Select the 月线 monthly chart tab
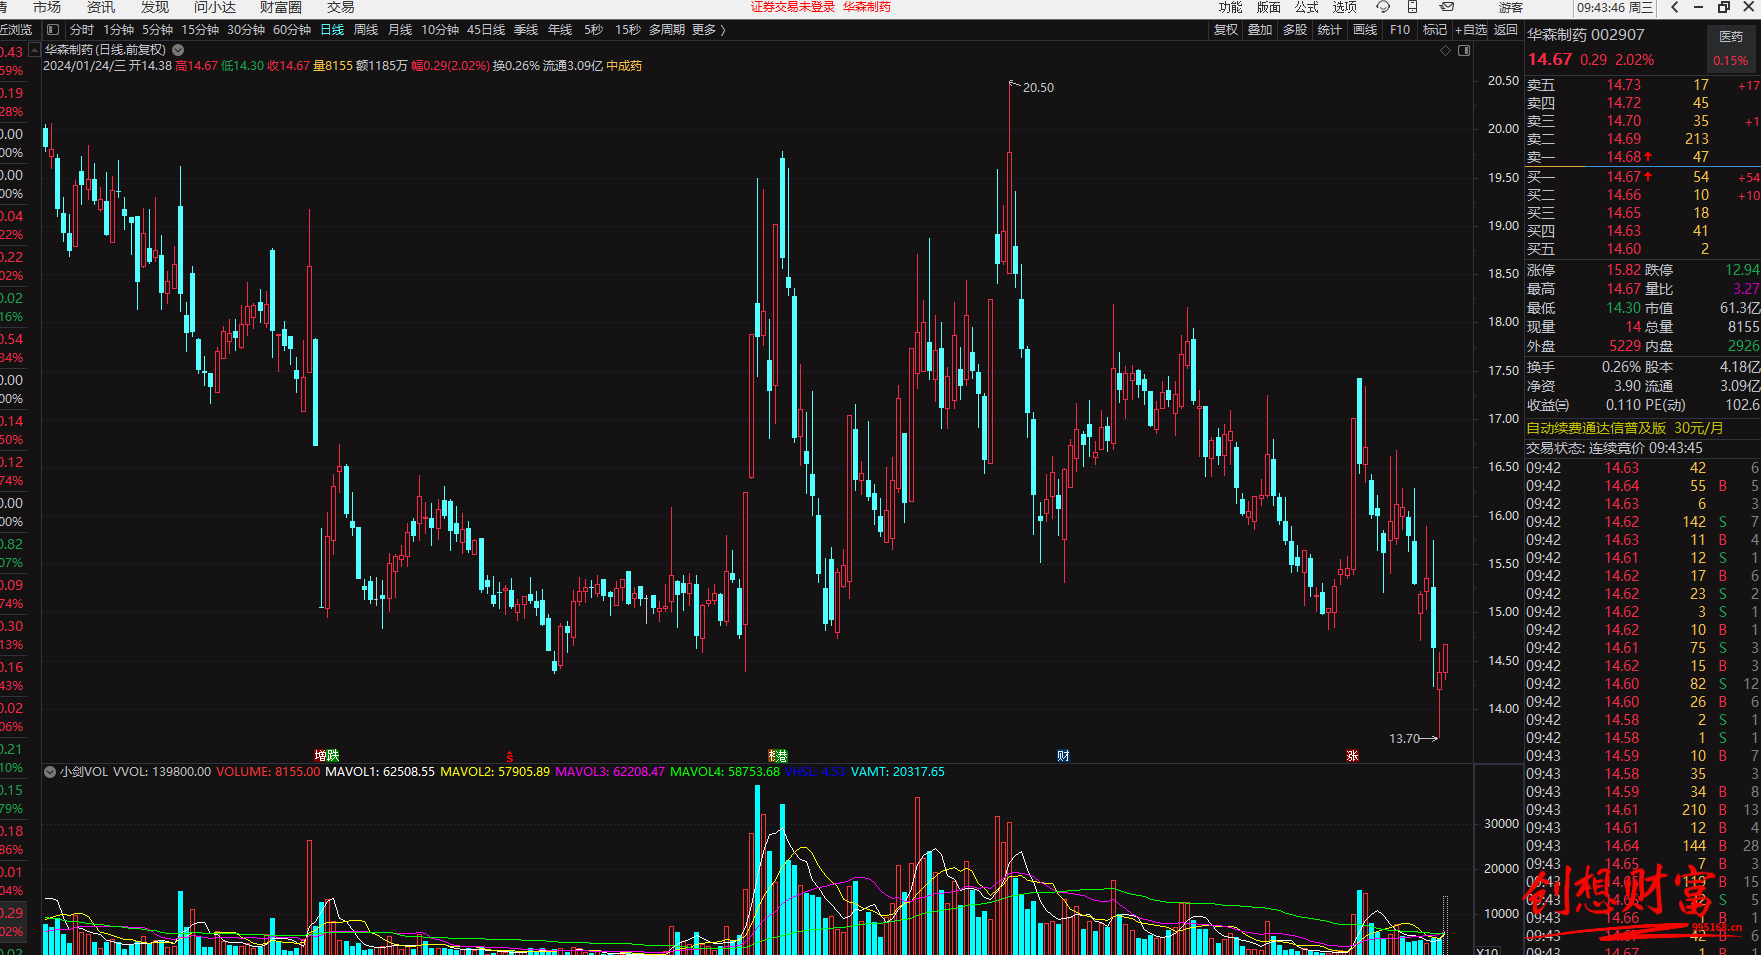The height and width of the screenshot is (955, 1761). click(x=400, y=30)
